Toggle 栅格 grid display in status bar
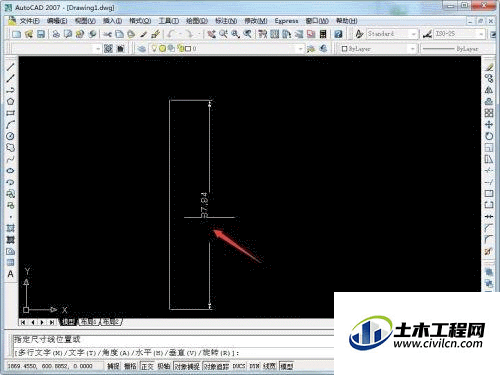This screenshot has height=375, width=500. tap(130, 366)
